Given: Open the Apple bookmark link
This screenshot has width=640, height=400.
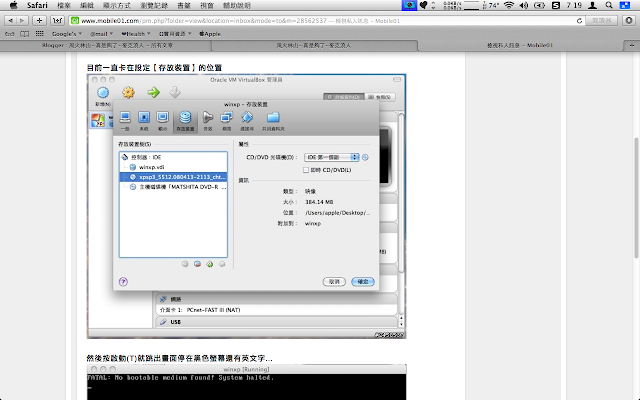Looking at the screenshot, I should coord(210,34).
